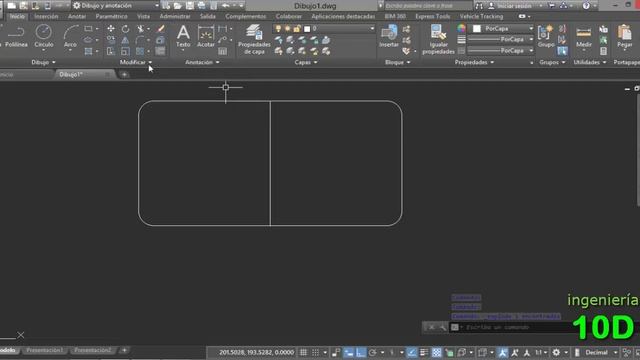The width and height of the screenshot is (640, 360).
Task: Select the Move (Desplazar) tool
Action: [111, 29]
